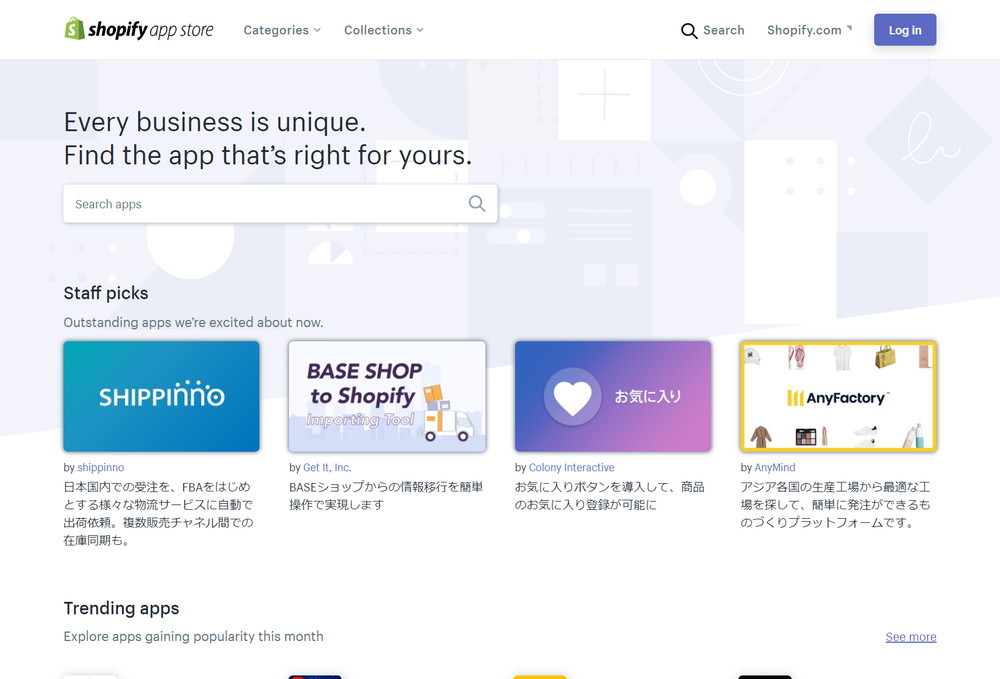Click the Search label in the header
The height and width of the screenshot is (679, 1000).
[723, 30]
